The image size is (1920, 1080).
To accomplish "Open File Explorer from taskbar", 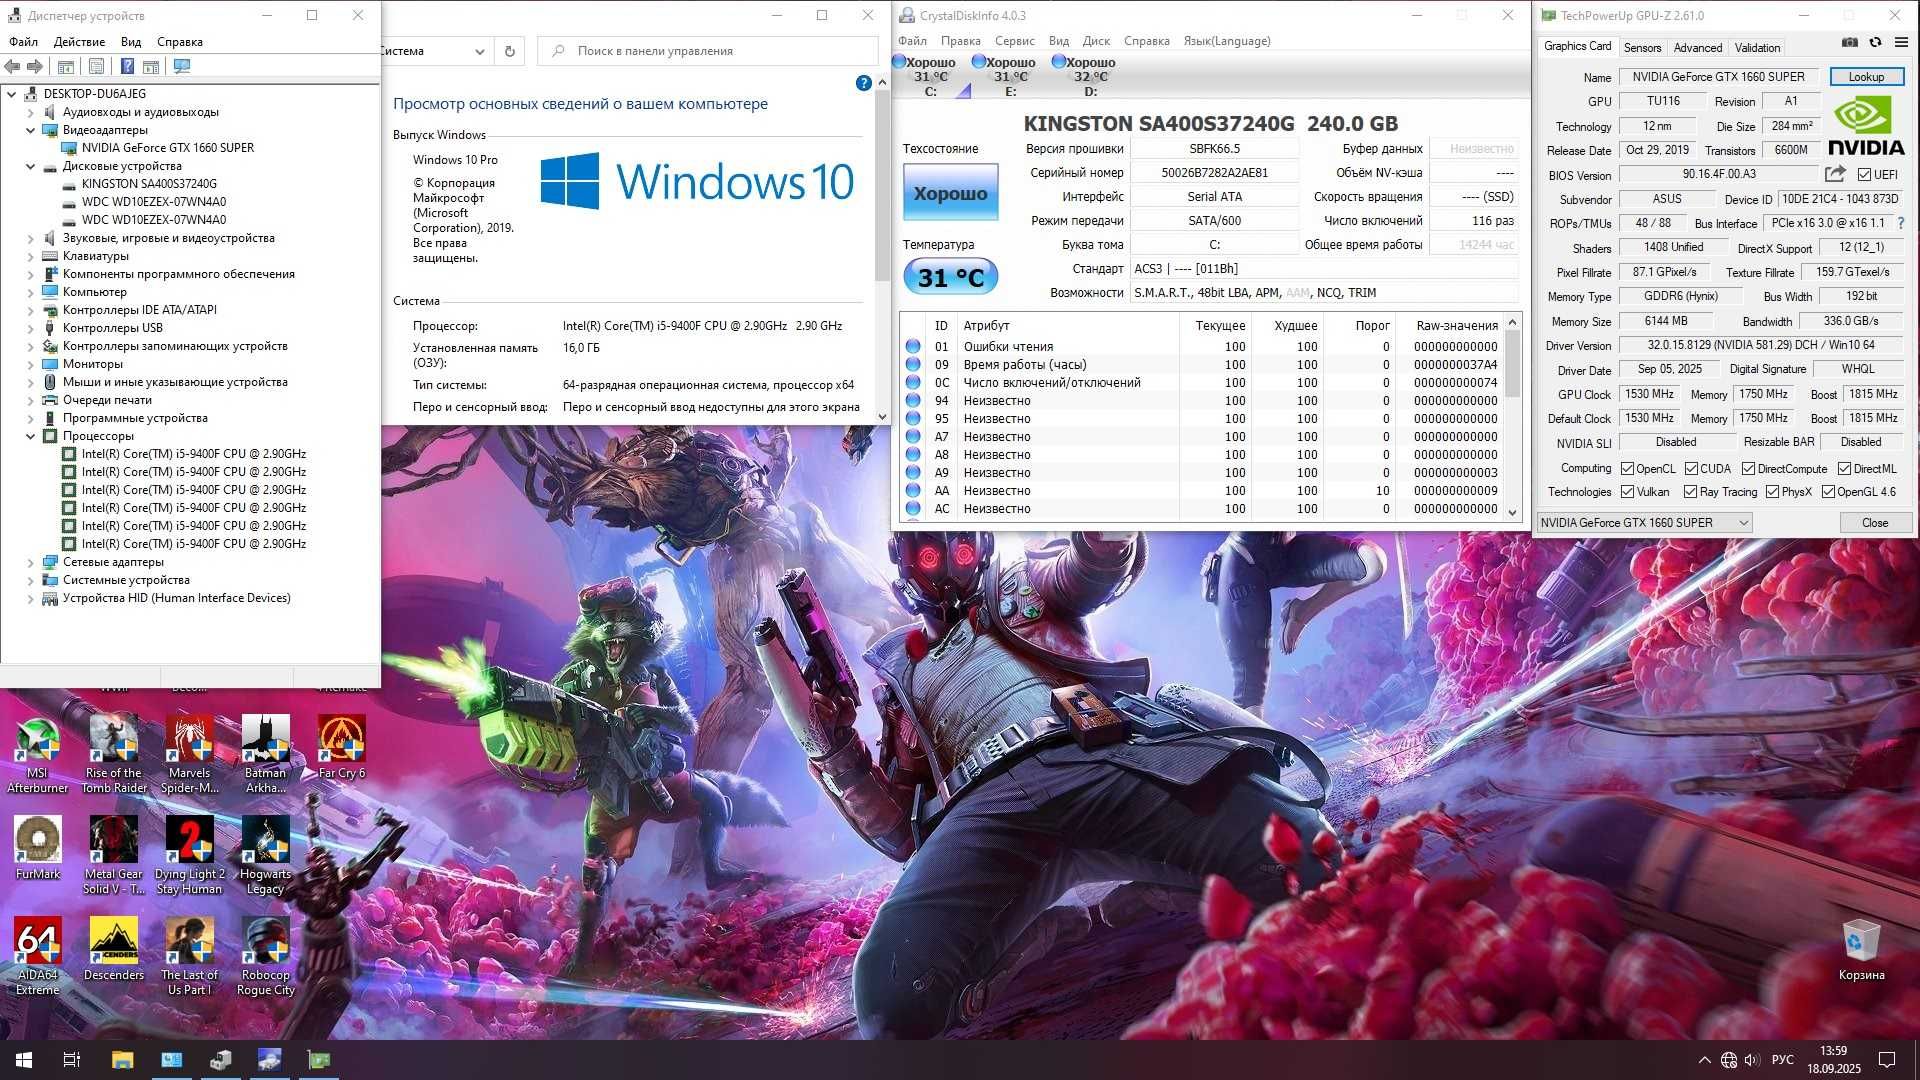I will (x=122, y=1059).
